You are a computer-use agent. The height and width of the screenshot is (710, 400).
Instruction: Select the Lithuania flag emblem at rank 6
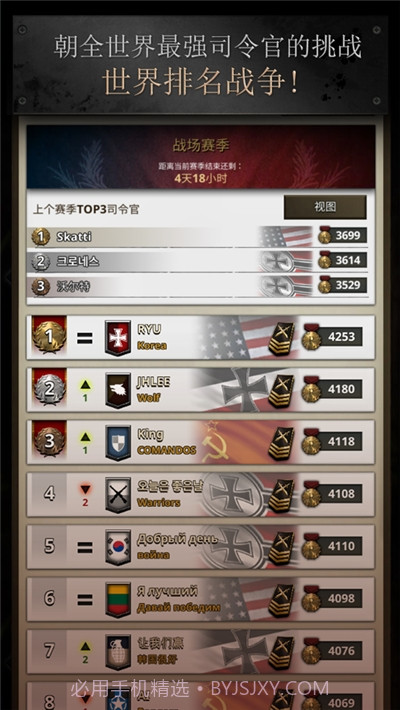click(118, 600)
